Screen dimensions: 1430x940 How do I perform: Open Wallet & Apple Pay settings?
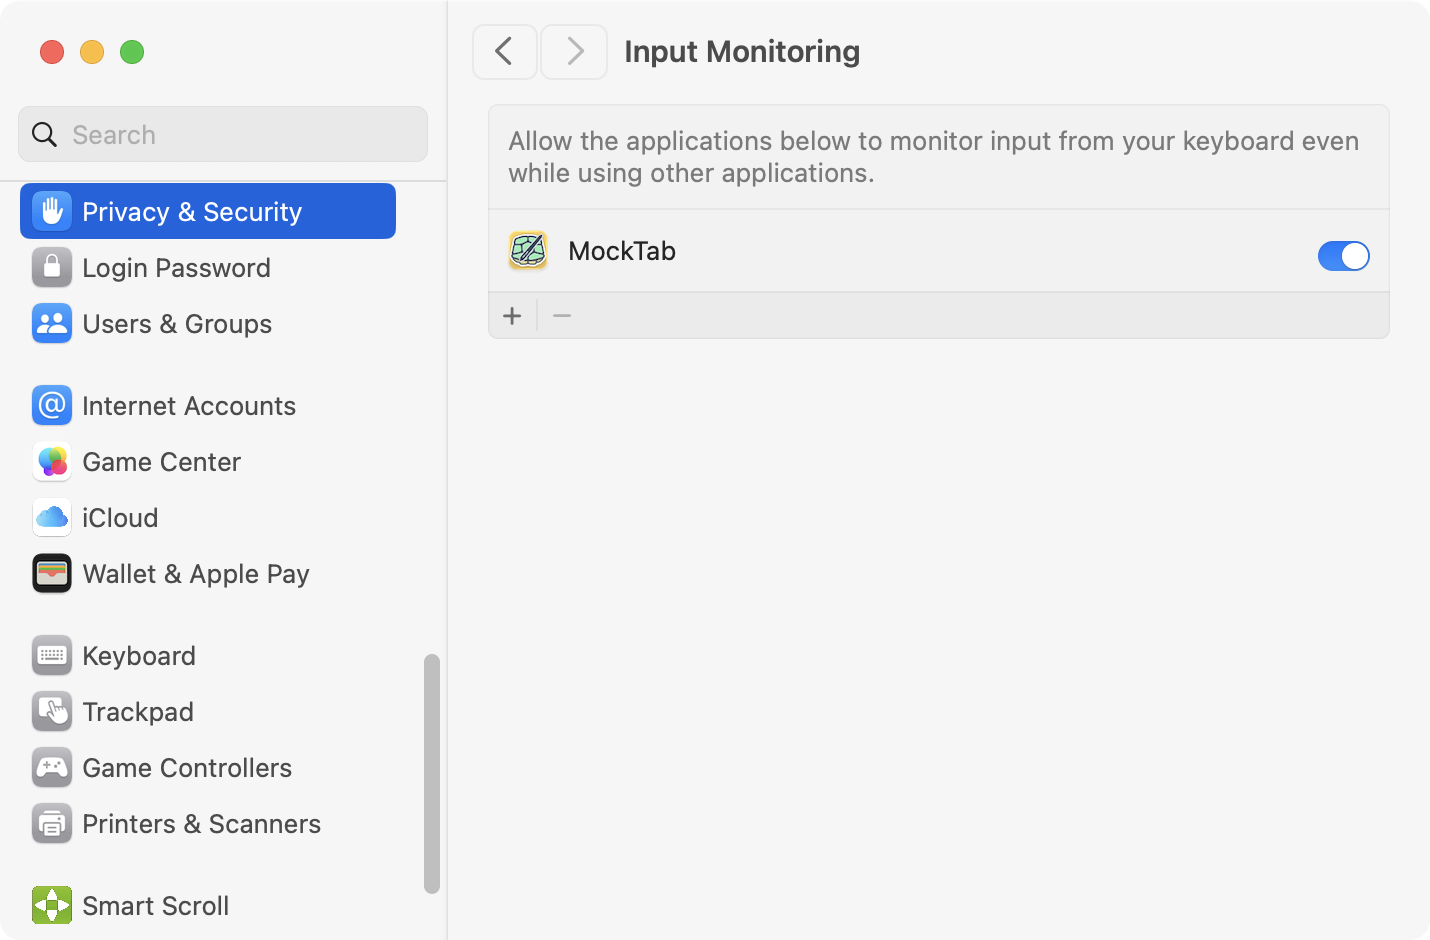tap(208, 573)
